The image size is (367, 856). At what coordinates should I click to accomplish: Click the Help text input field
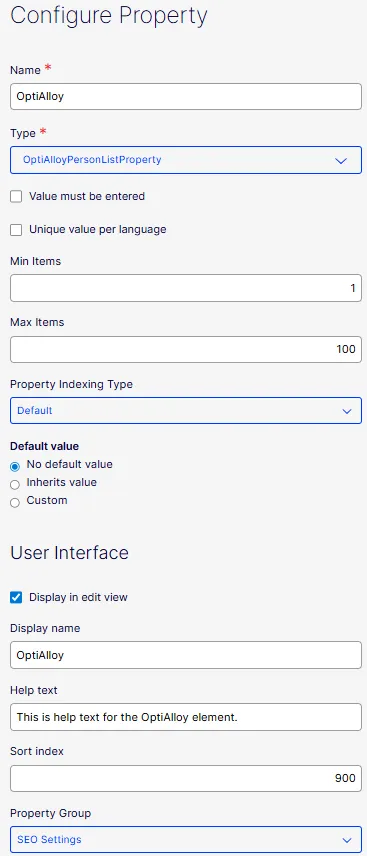pos(186,717)
